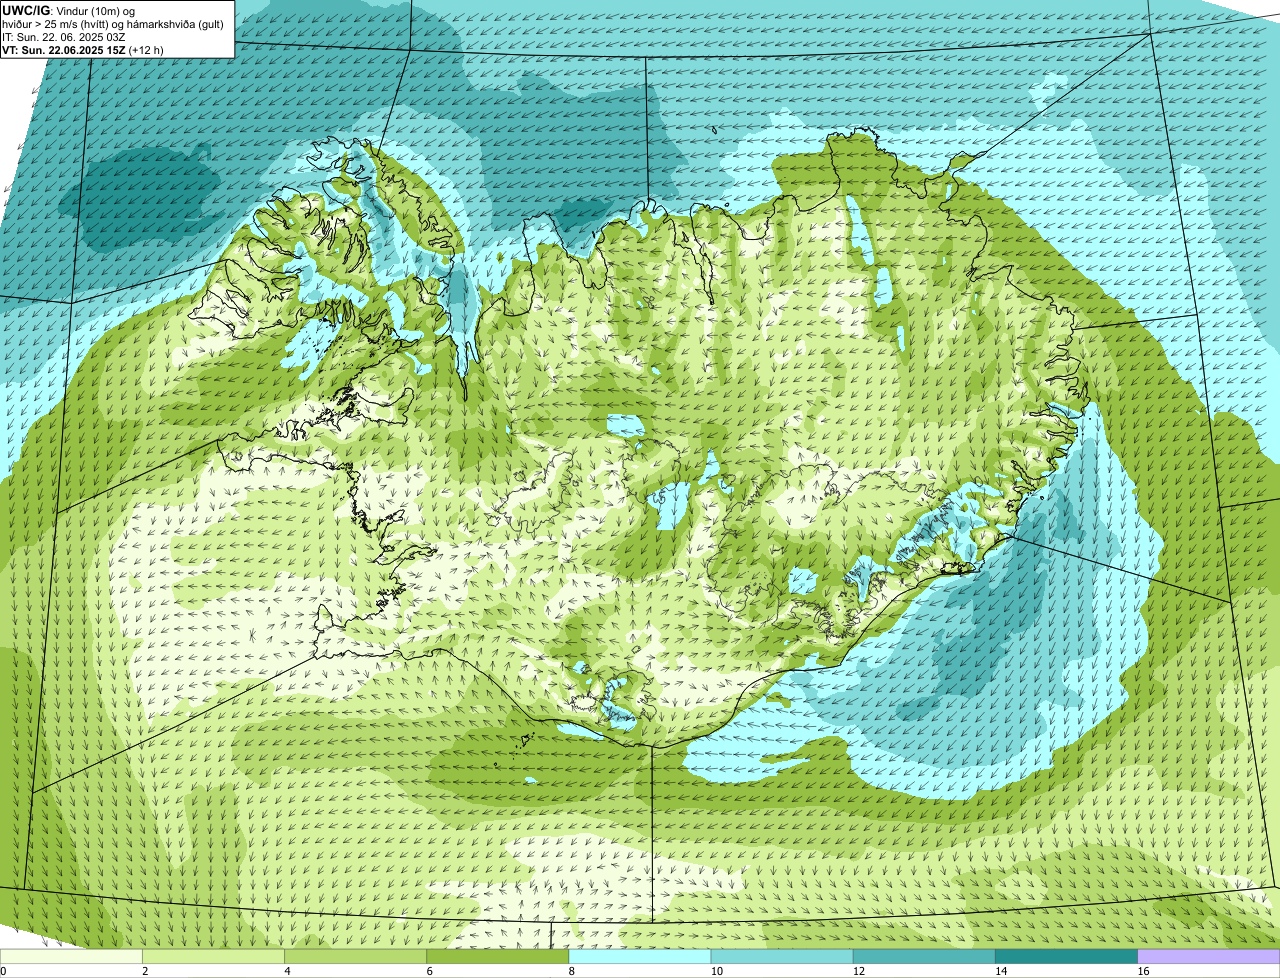Choose the 6–8 m/s darker green legend swatch
This screenshot has width=1280, height=978.
point(498,957)
